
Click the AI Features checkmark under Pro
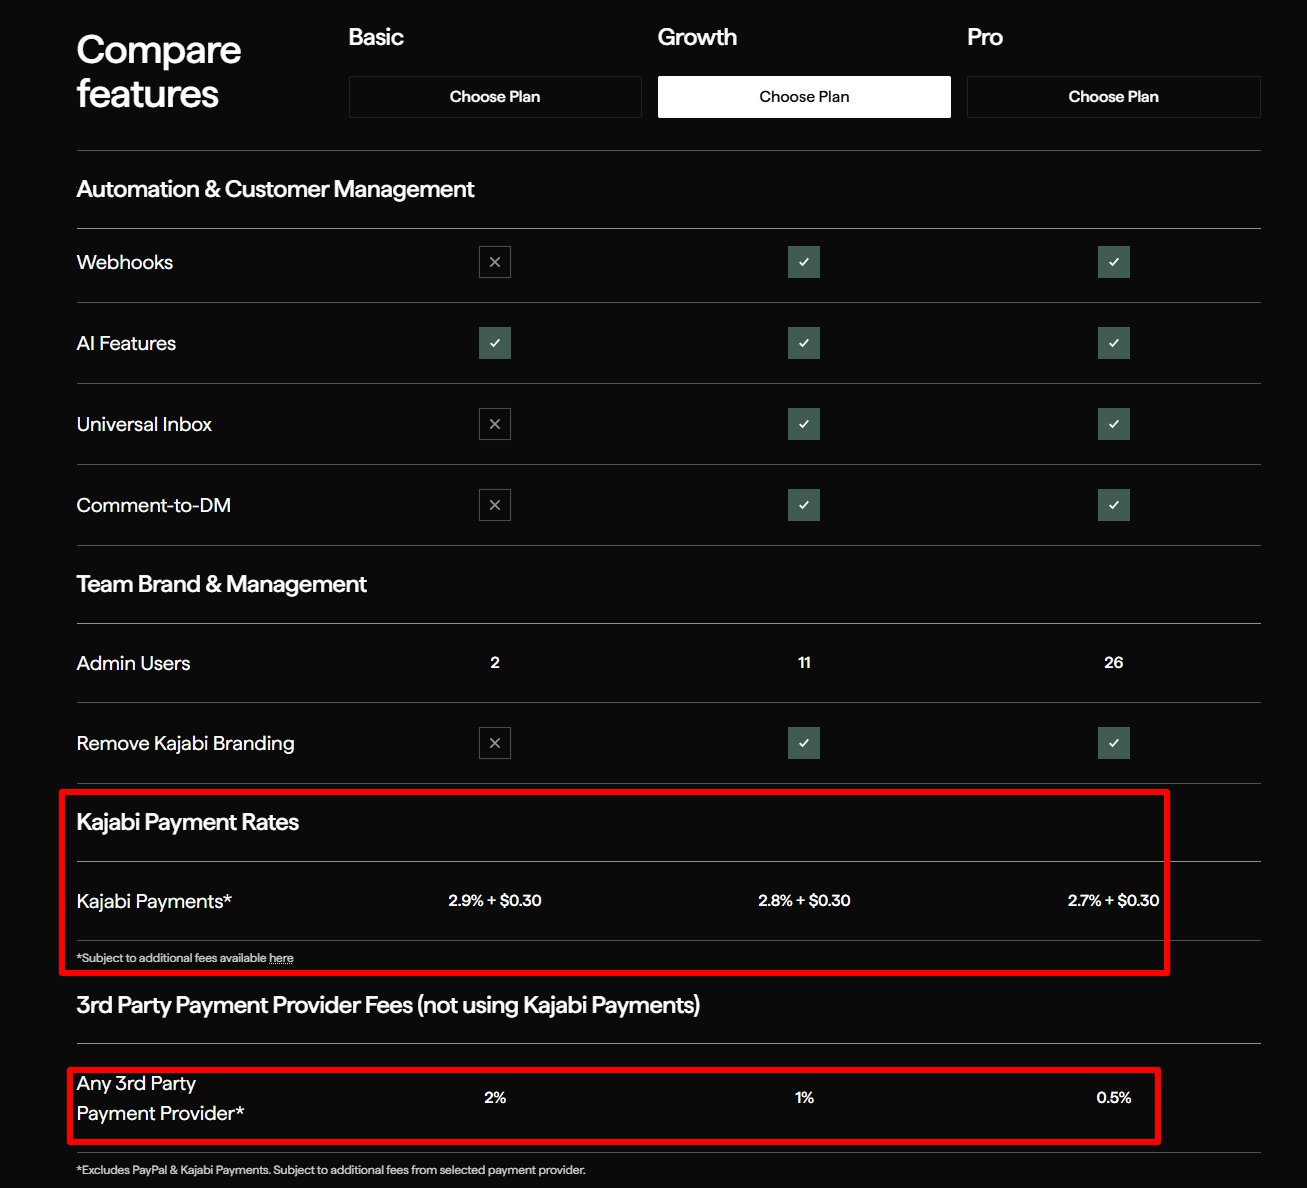(1114, 343)
